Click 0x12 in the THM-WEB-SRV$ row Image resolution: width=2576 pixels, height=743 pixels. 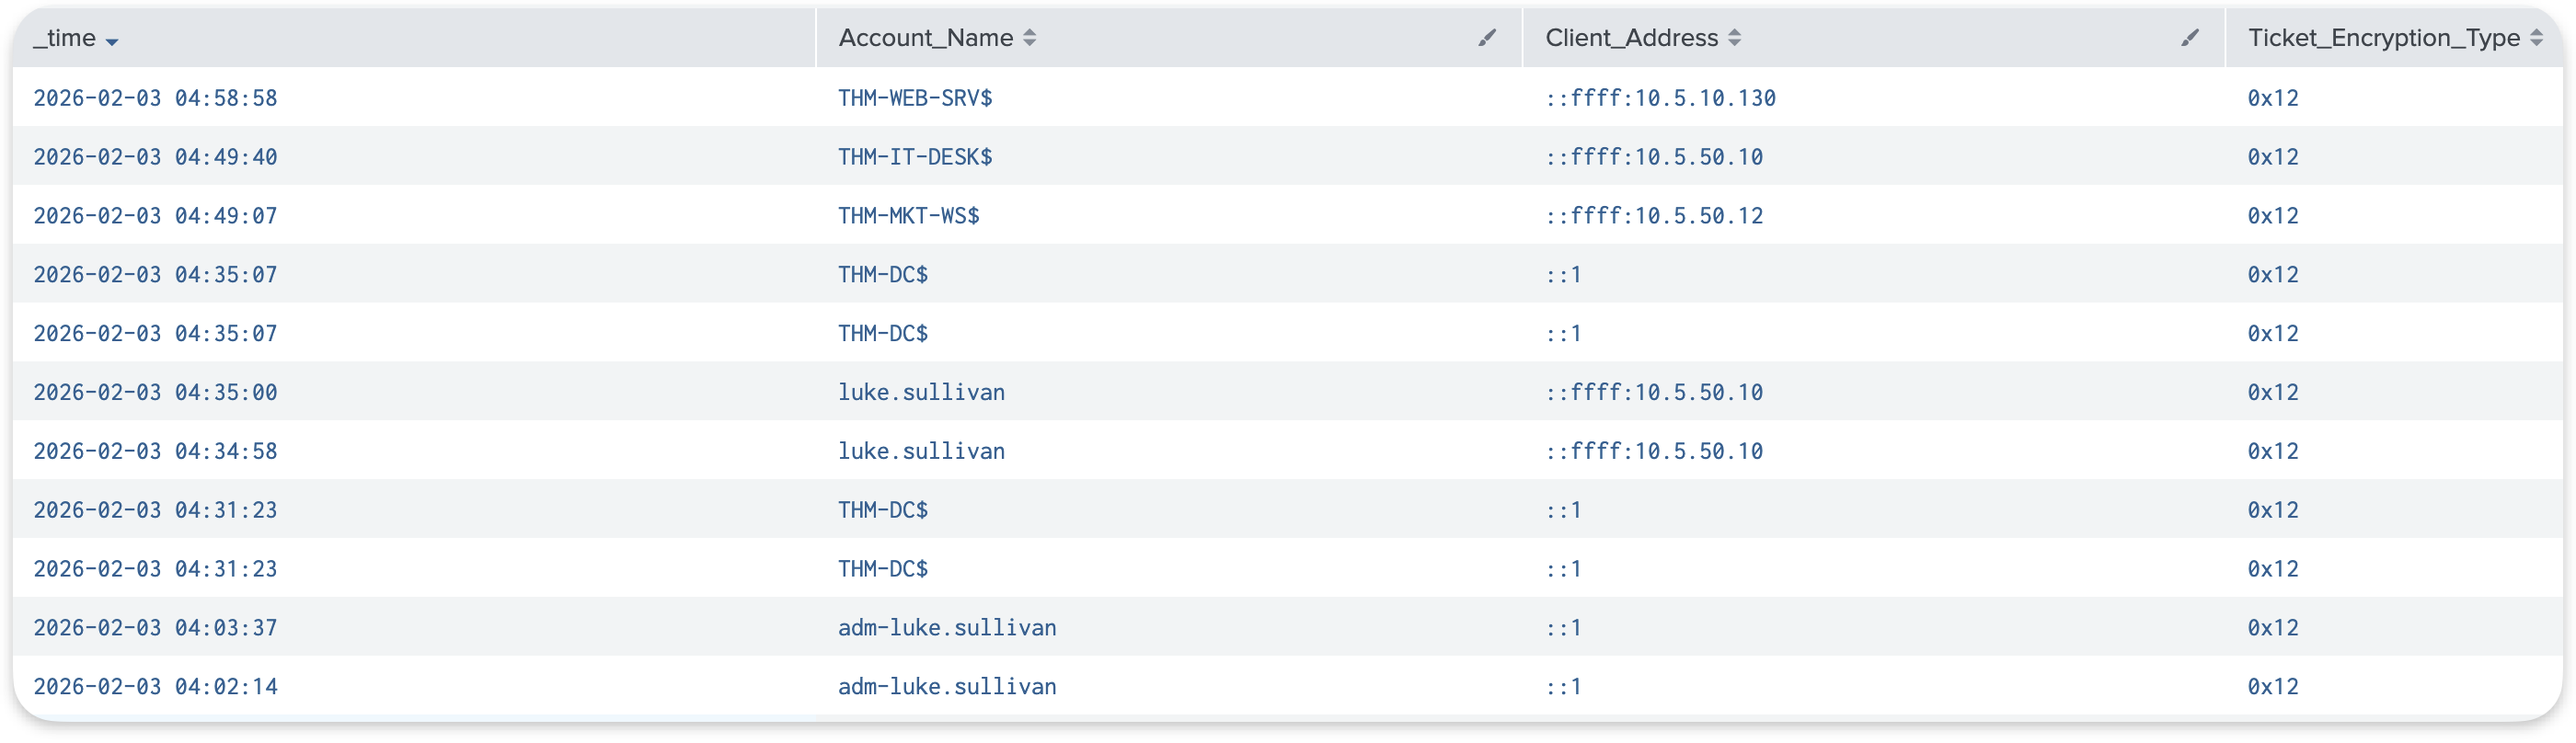pos(2273,98)
